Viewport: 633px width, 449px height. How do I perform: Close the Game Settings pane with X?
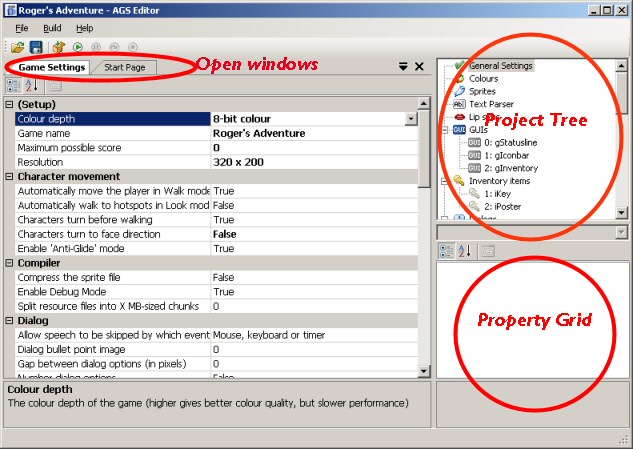point(419,67)
